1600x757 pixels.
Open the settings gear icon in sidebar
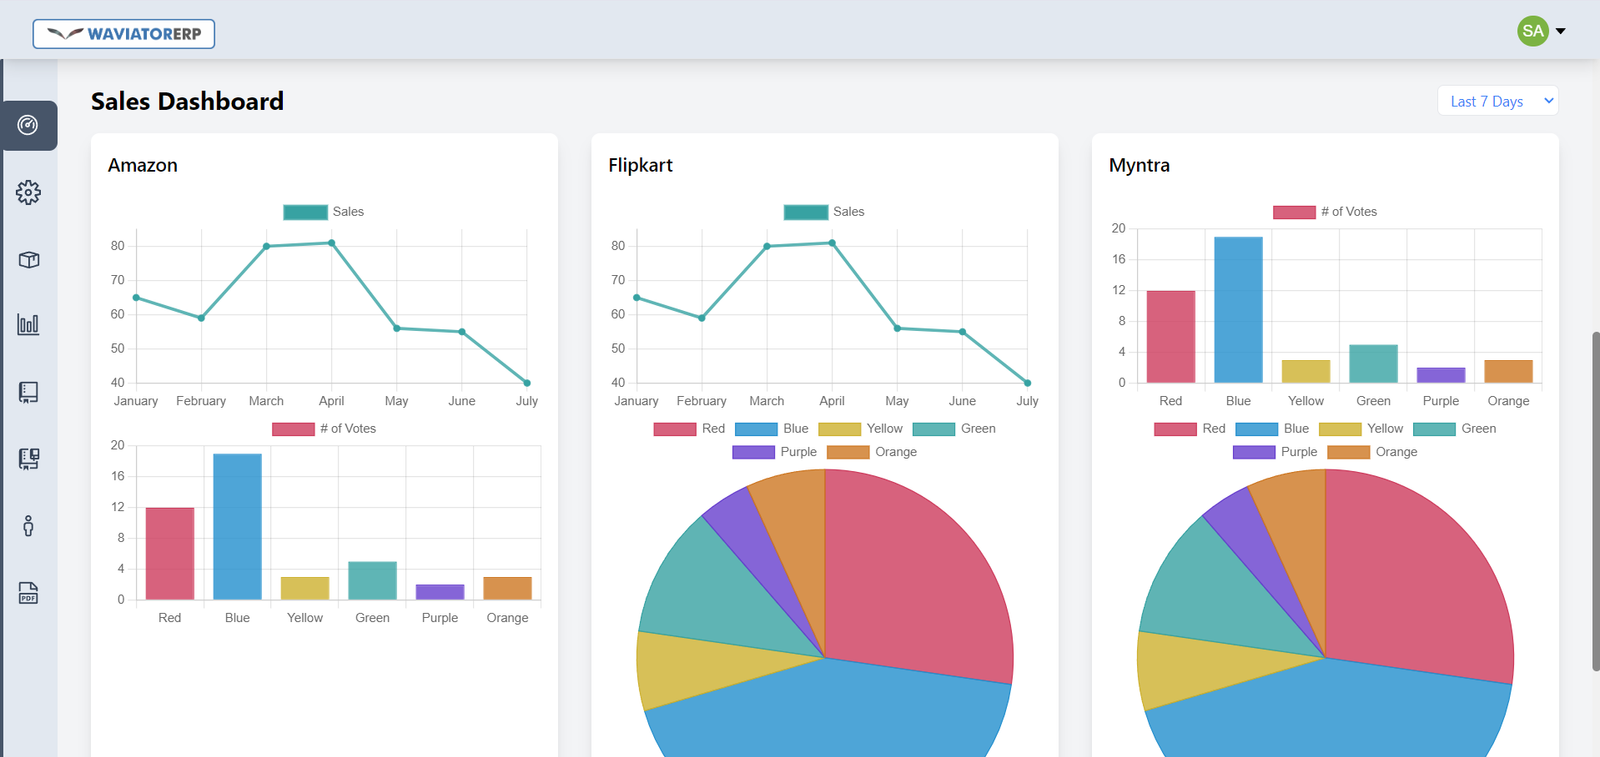click(x=28, y=192)
